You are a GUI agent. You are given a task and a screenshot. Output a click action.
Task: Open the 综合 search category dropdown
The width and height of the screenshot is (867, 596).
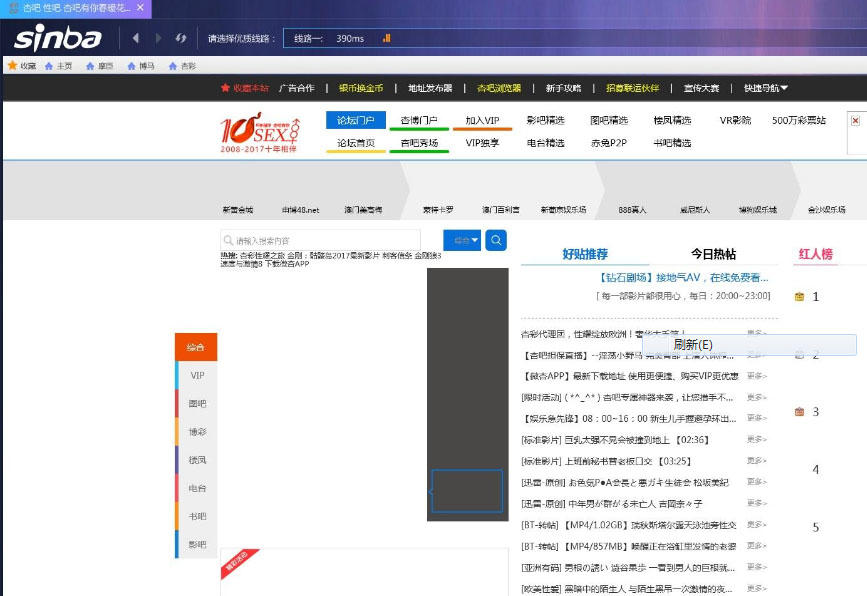[x=462, y=240]
